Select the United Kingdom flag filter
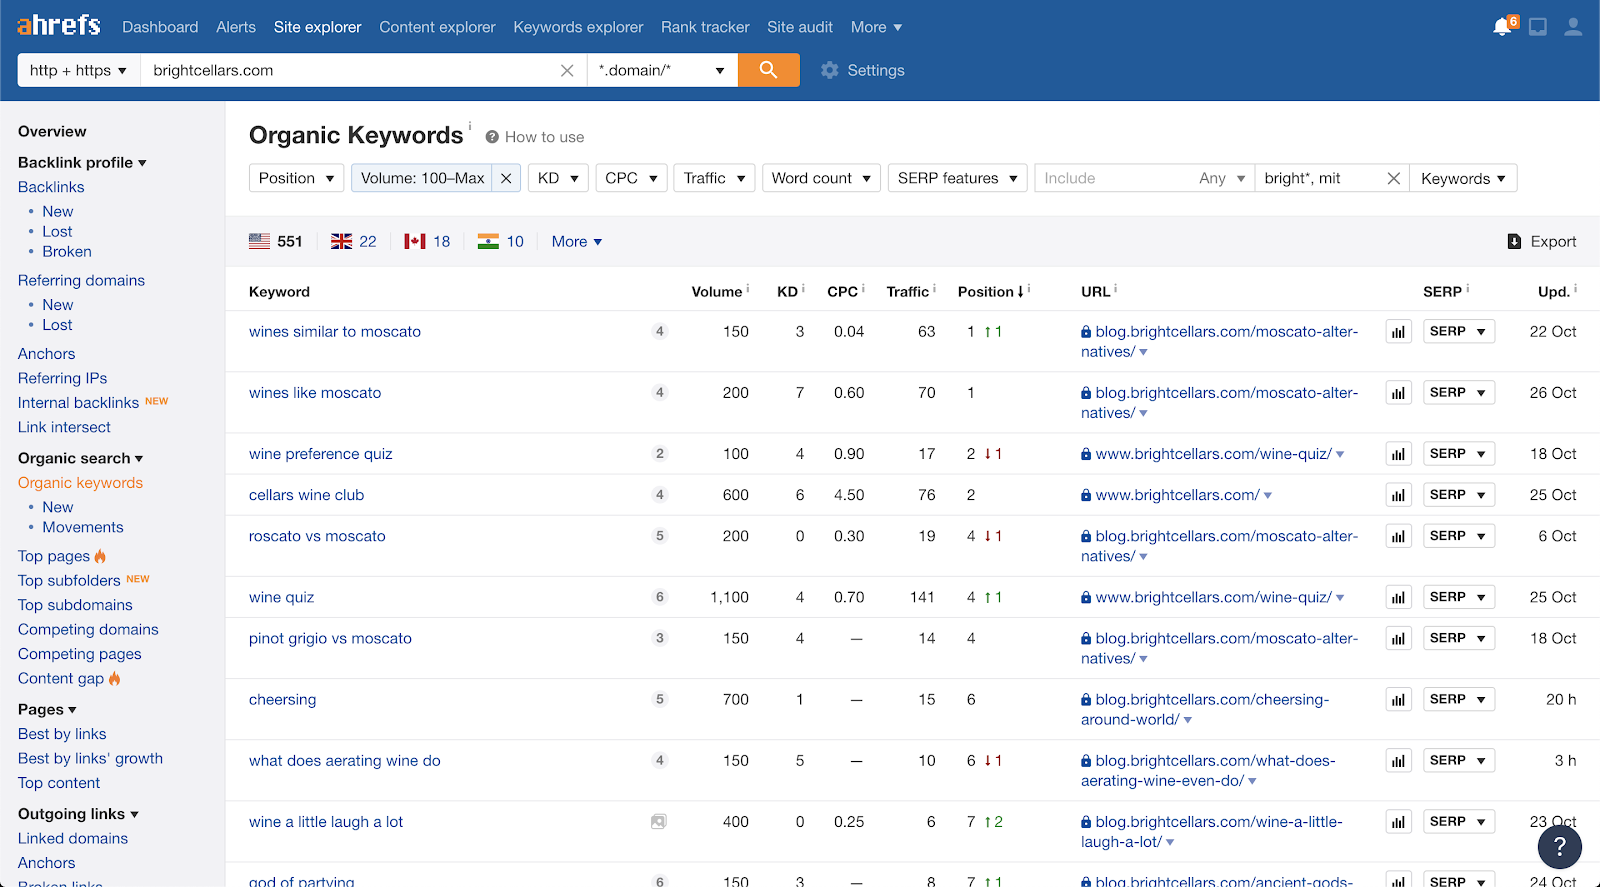Image resolution: width=1600 pixels, height=887 pixels. 342,242
